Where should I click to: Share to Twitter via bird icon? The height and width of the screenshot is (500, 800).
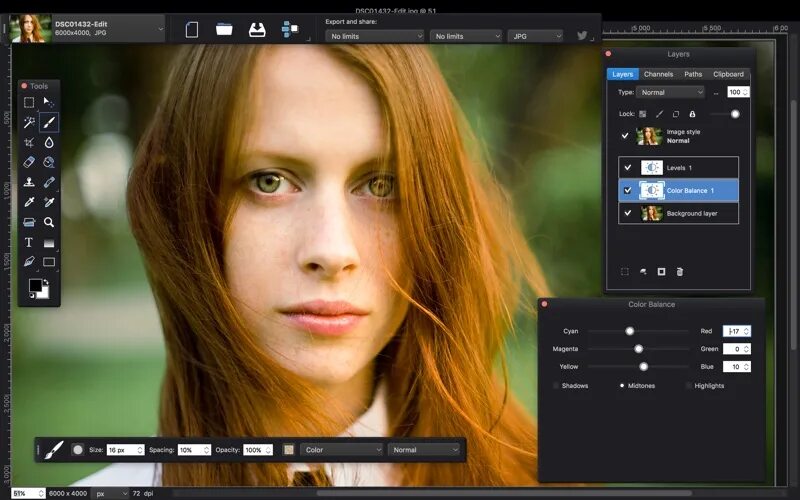[x=582, y=36]
